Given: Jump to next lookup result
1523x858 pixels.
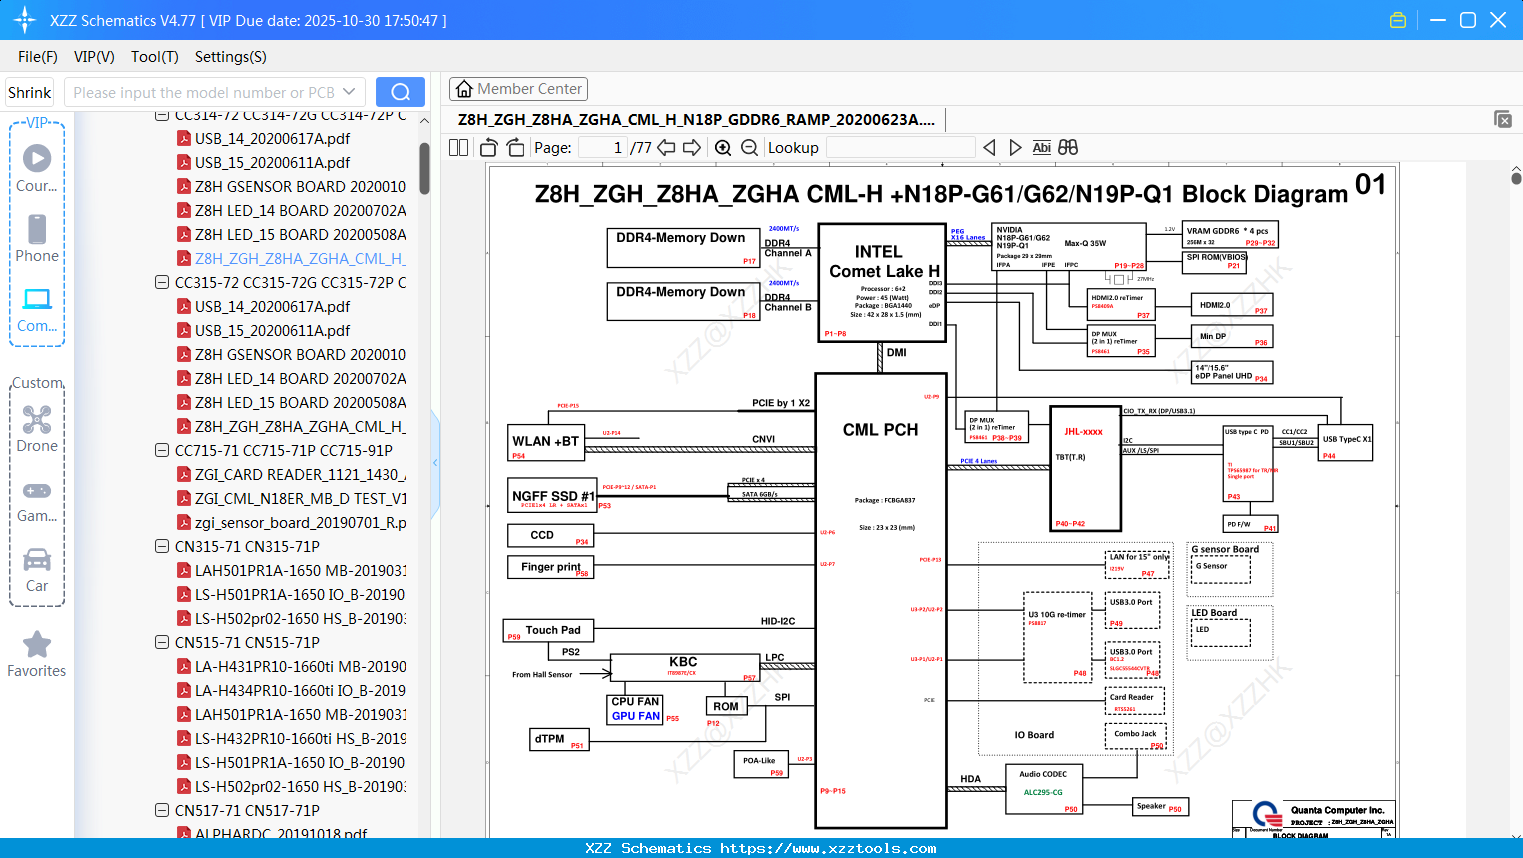Looking at the screenshot, I should click(x=1016, y=148).
